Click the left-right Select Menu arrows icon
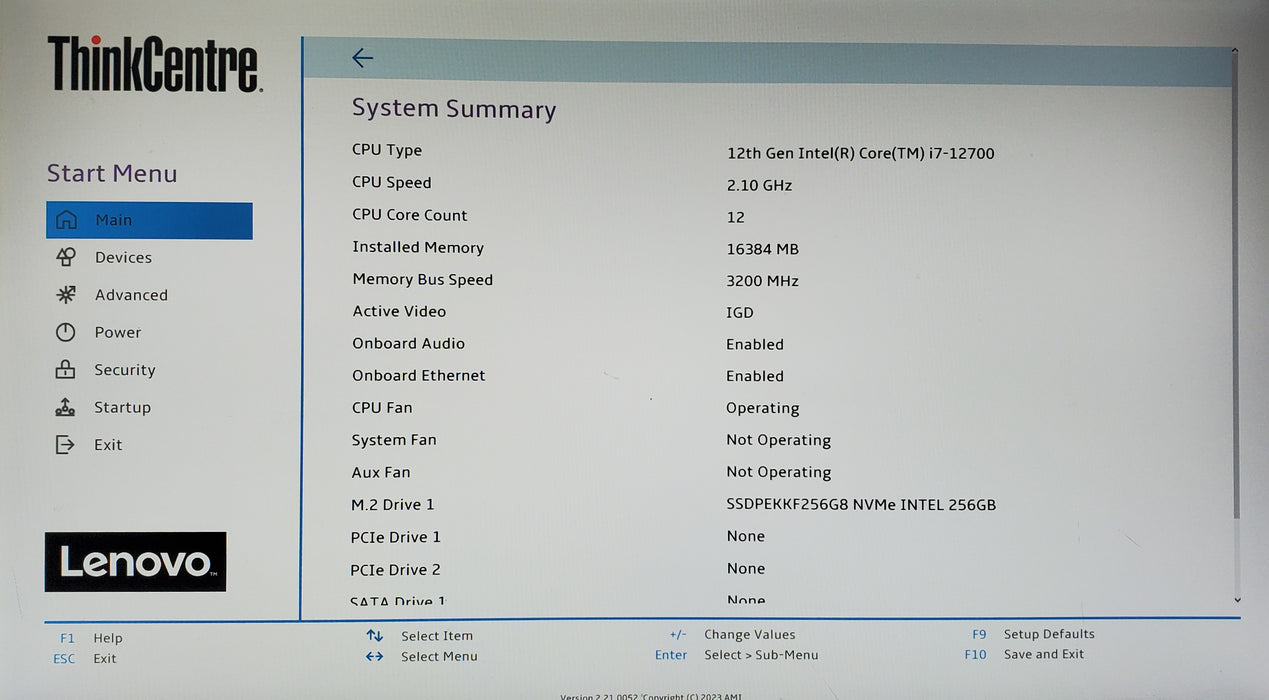 point(375,657)
